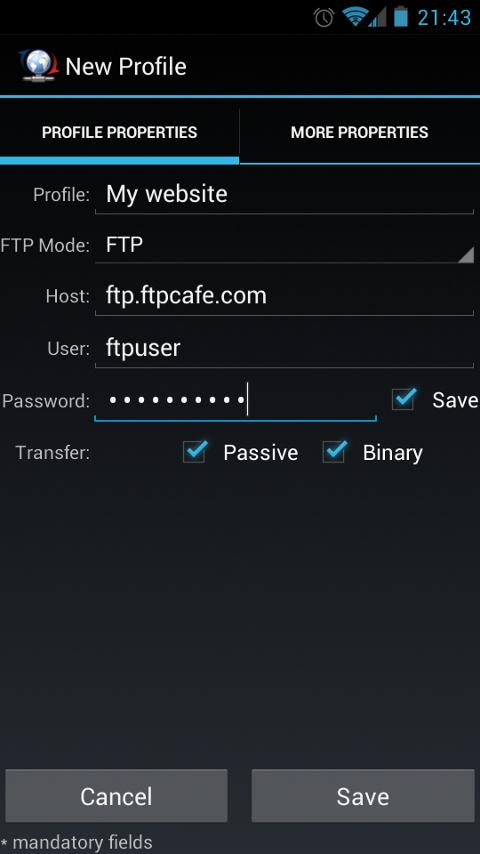Select the Profile Properties tab
480x854 pixels.
(119, 132)
